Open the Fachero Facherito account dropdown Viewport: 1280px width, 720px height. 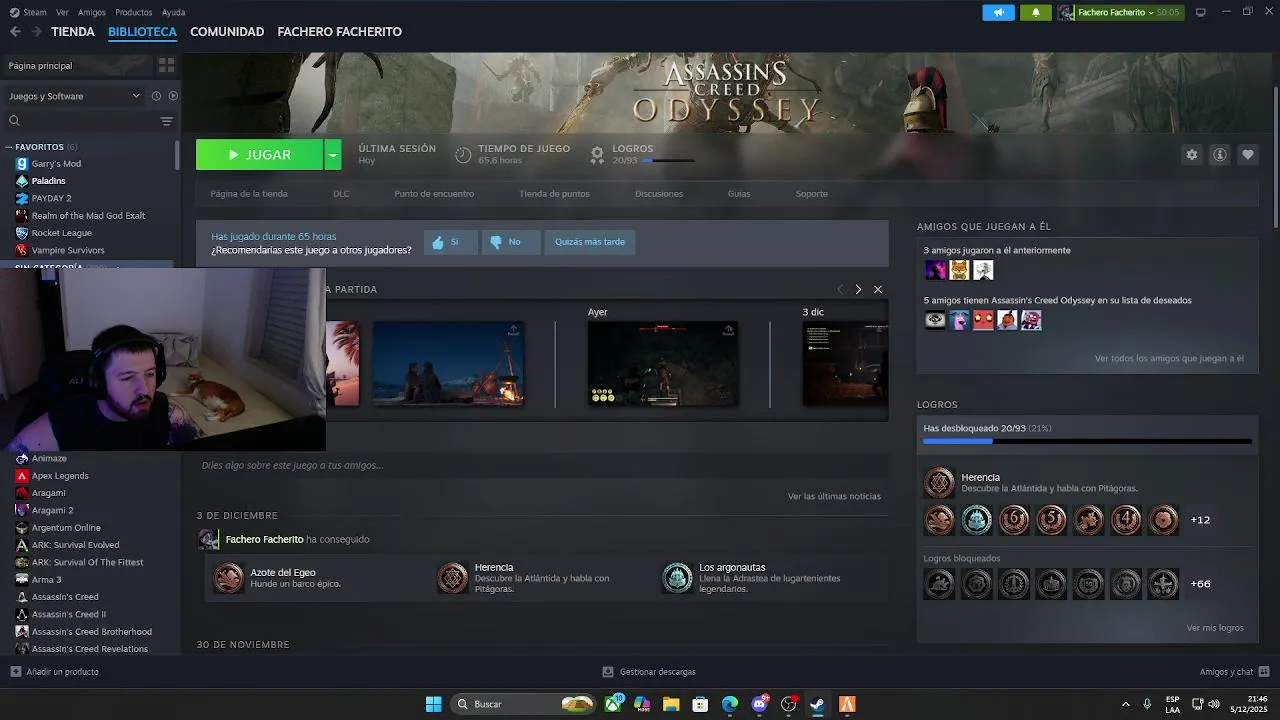(1120, 12)
